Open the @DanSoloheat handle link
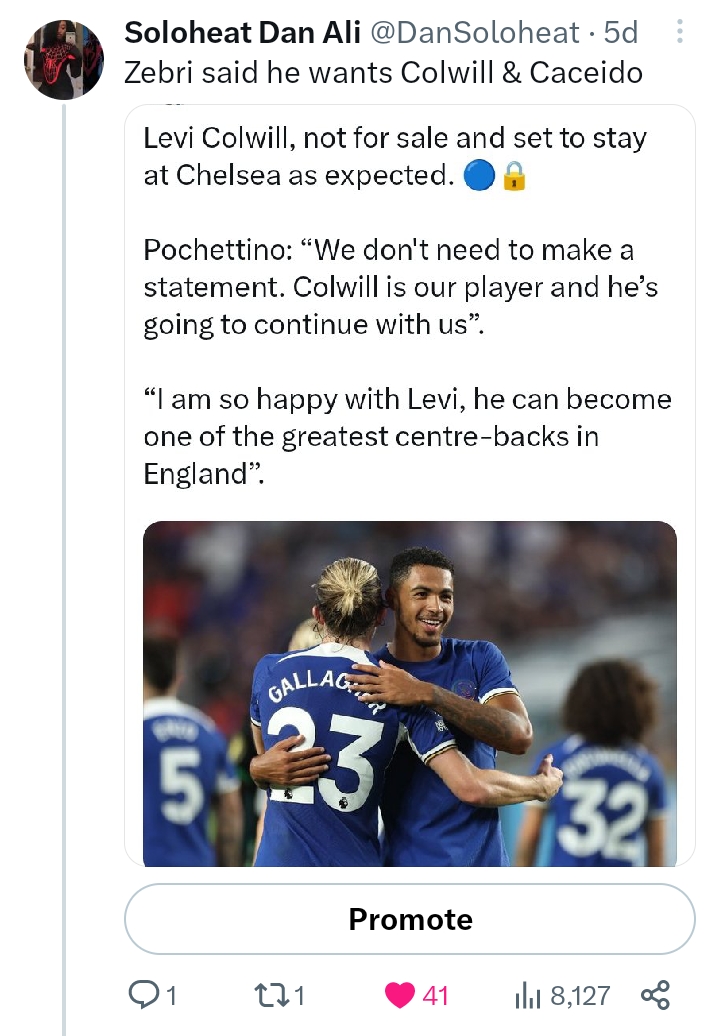720x1036 pixels. 475,32
